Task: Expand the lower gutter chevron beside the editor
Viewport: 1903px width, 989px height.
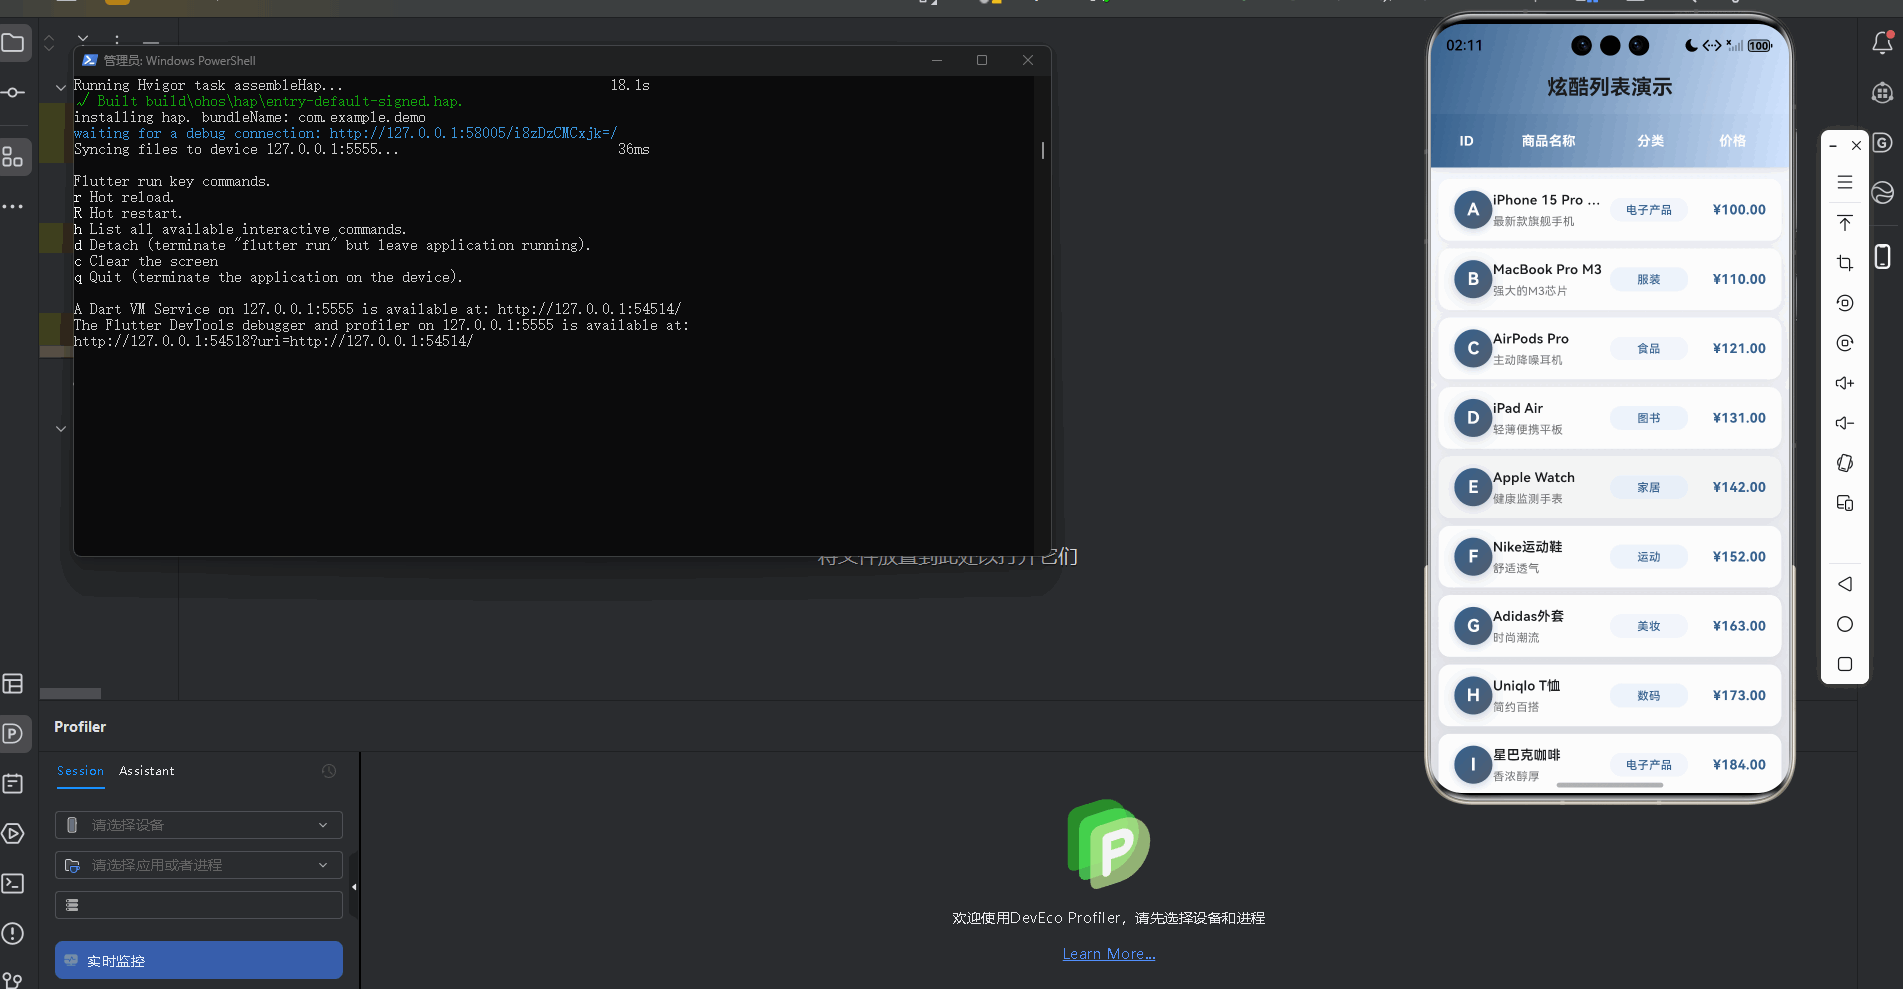Action: (x=61, y=429)
